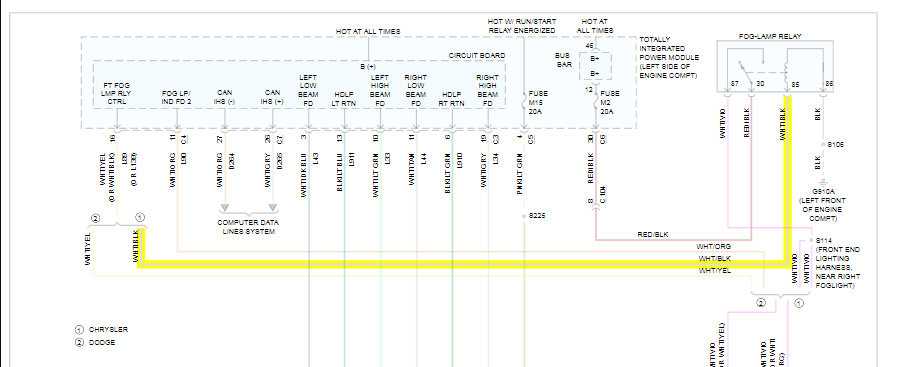
Task: Click relay terminal 86 number
Action: [828, 84]
